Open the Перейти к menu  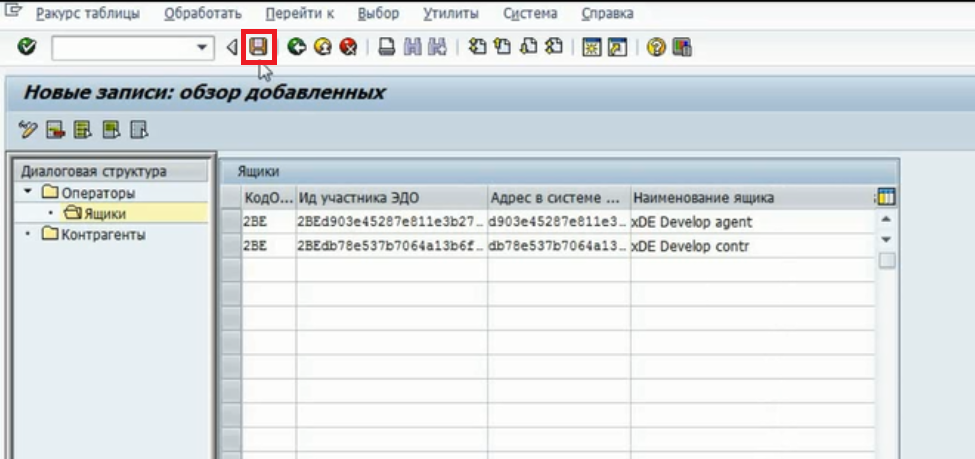click(x=300, y=14)
